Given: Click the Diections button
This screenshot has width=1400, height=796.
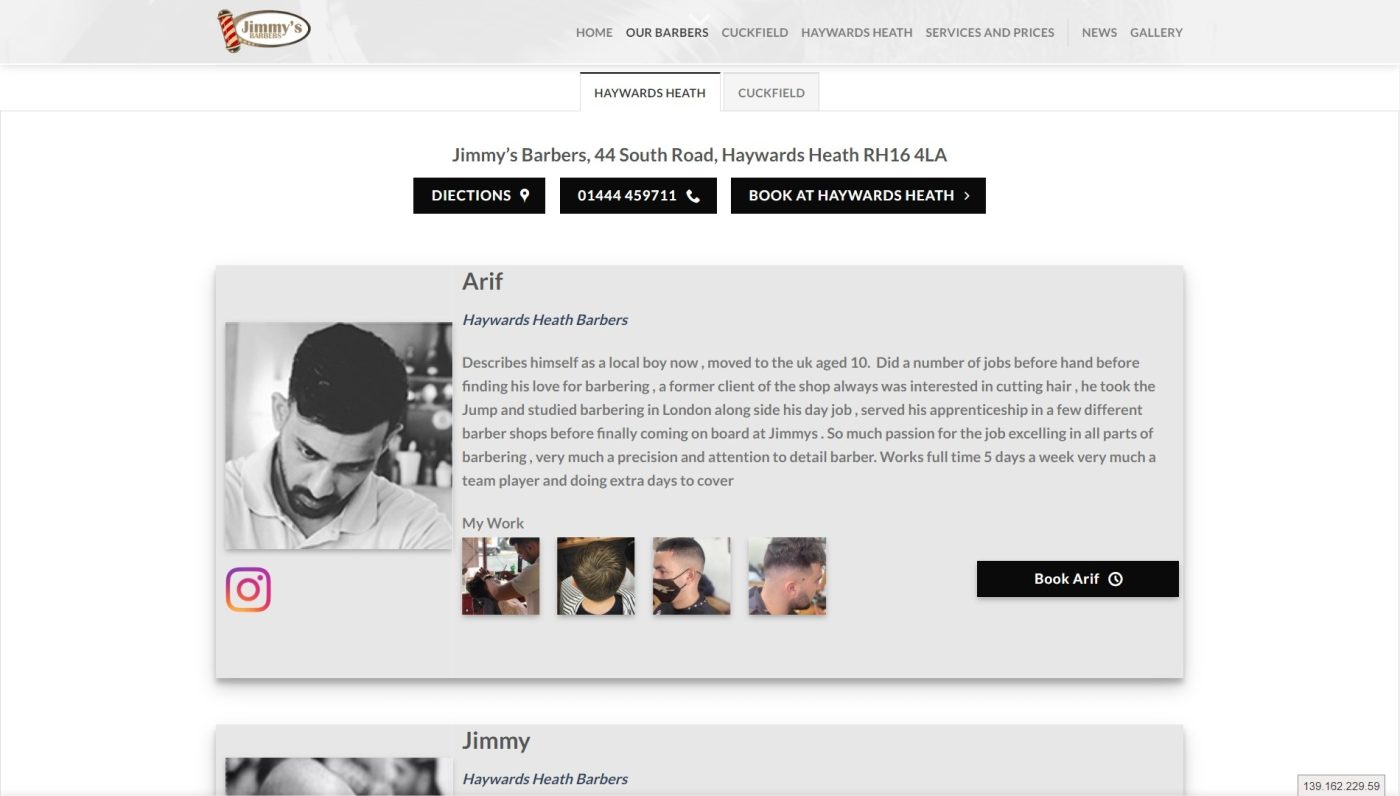Looking at the screenshot, I should pos(479,196).
